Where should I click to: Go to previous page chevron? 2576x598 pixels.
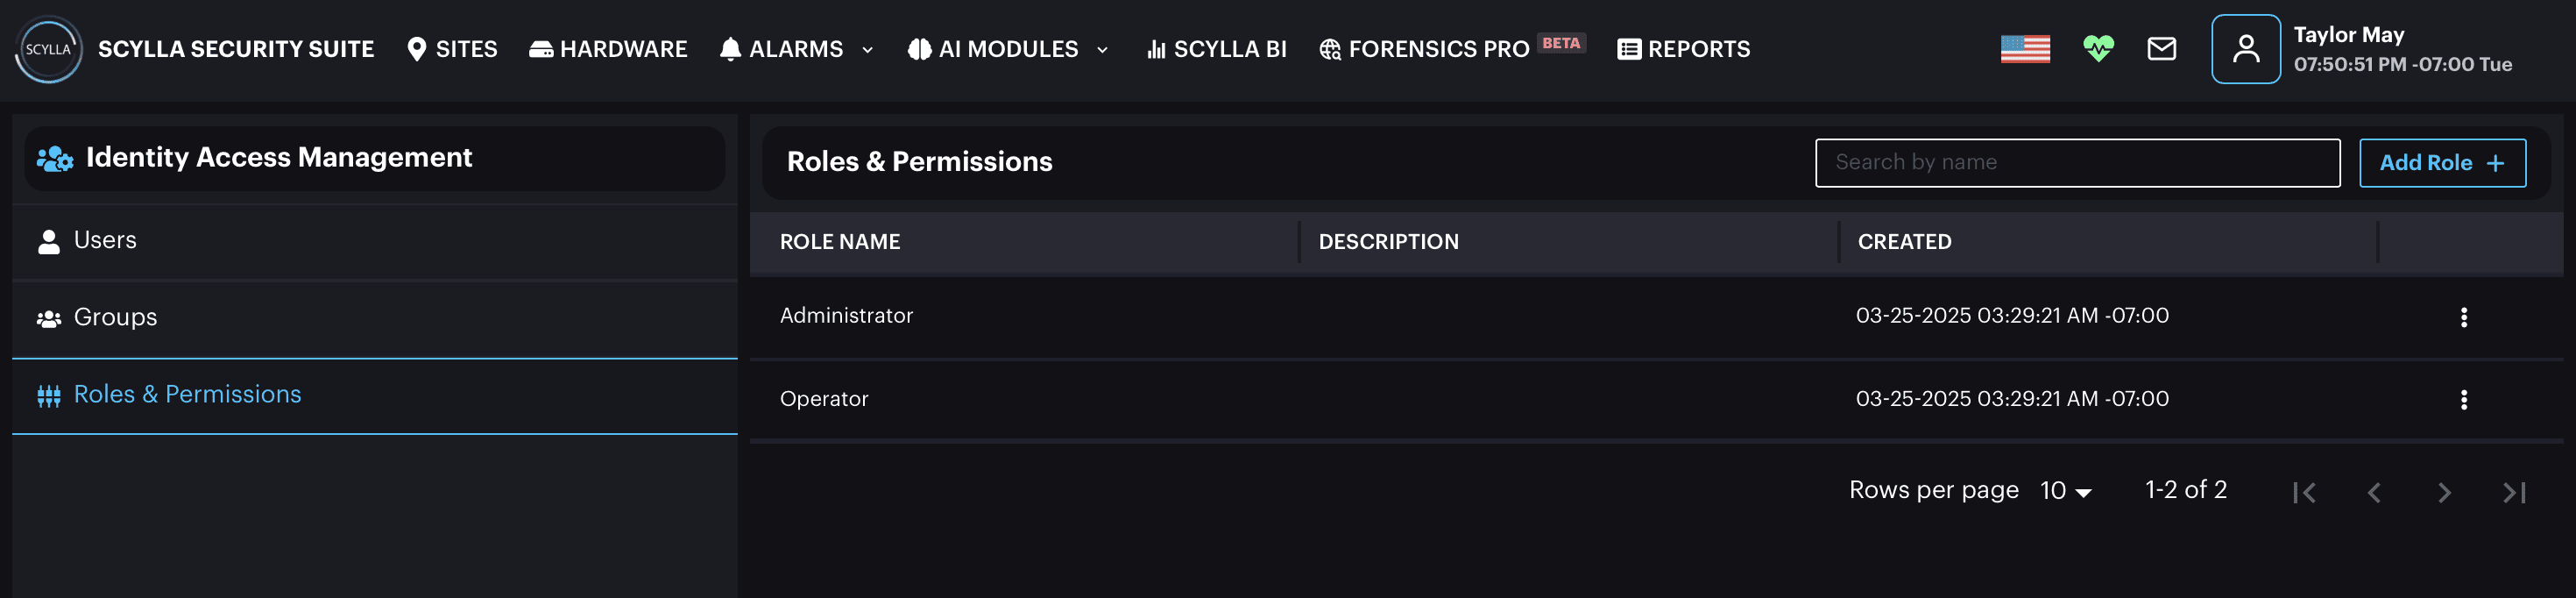pos(2374,492)
